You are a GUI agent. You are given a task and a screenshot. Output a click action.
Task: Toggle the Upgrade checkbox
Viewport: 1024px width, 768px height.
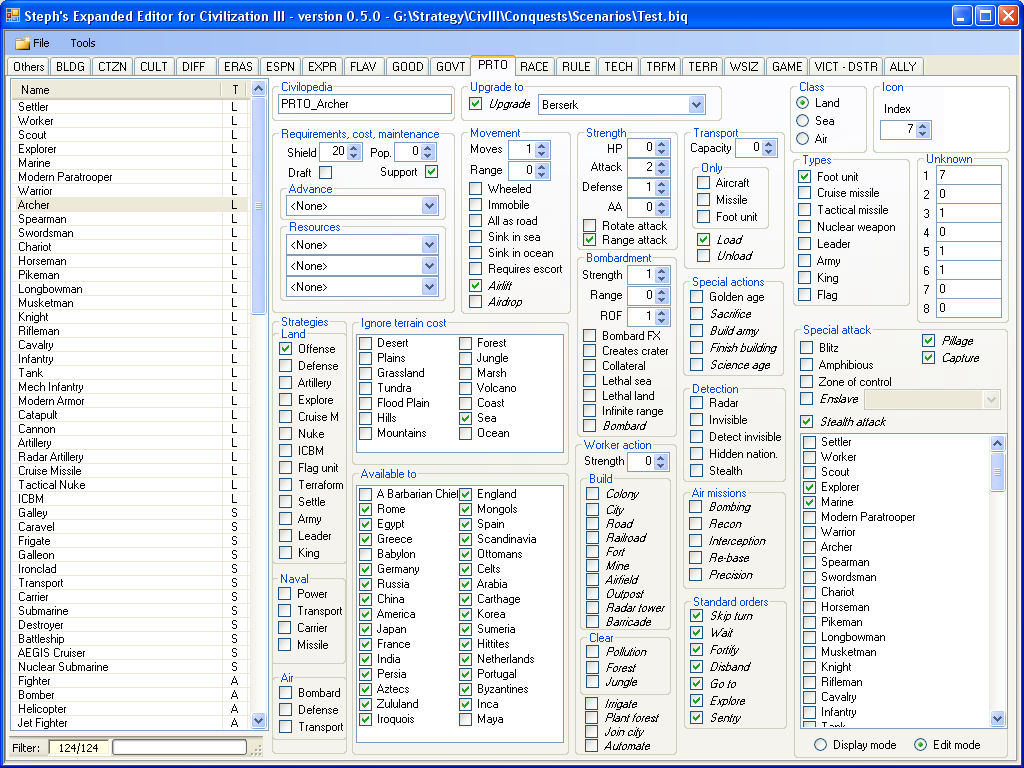point(476,104)
